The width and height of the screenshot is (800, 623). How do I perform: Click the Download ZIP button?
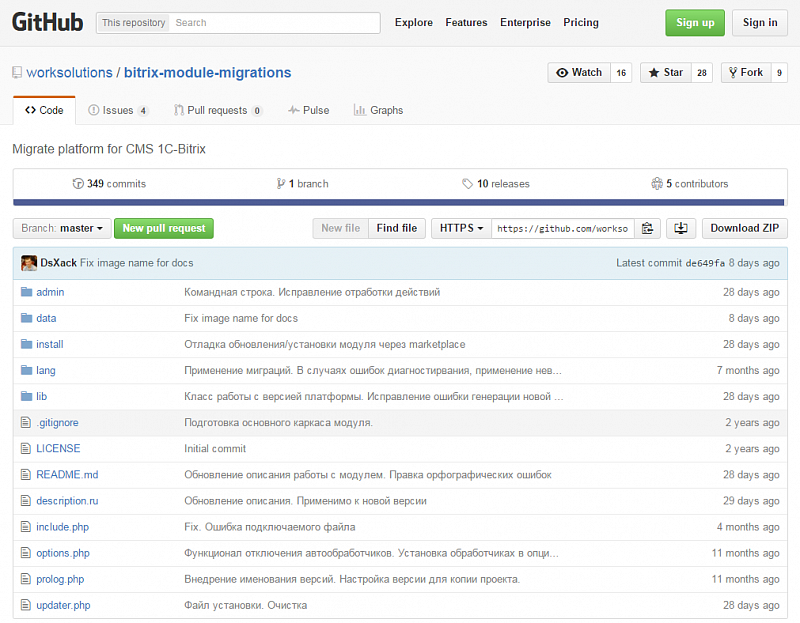pyautogui.click(x=744, y=228)
